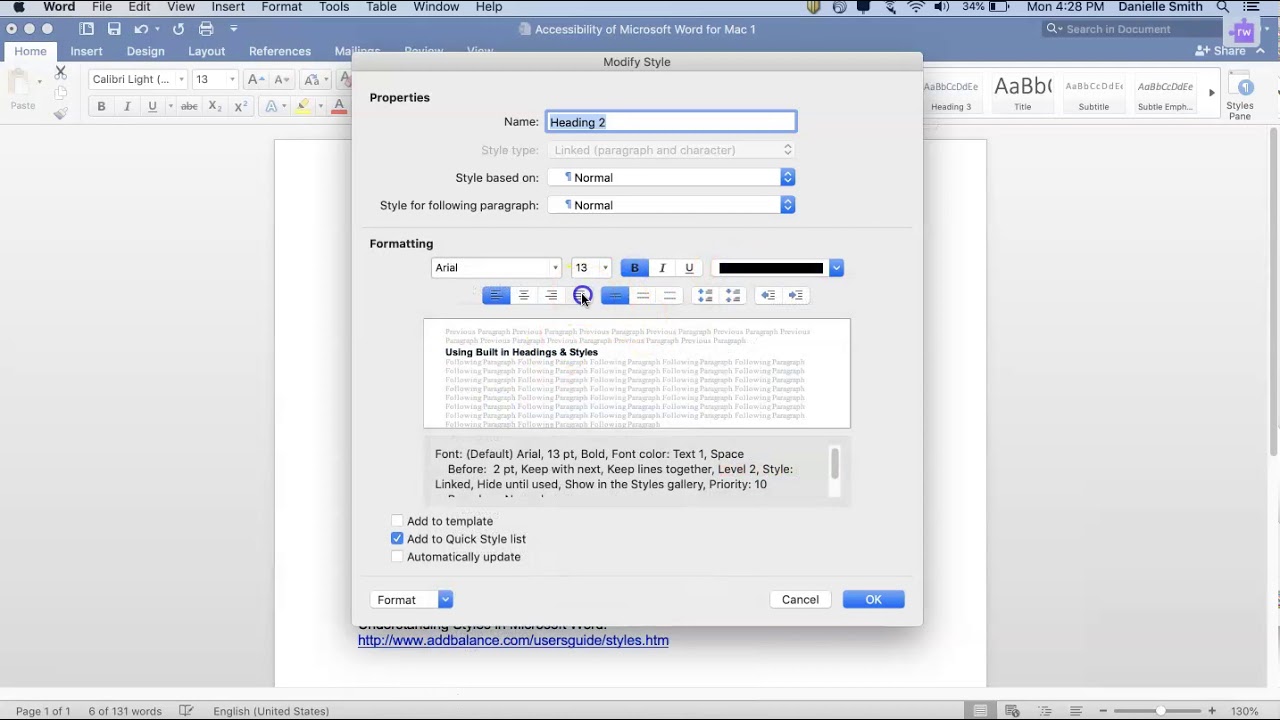Increase indent in Modify Style

coord(796,295)
